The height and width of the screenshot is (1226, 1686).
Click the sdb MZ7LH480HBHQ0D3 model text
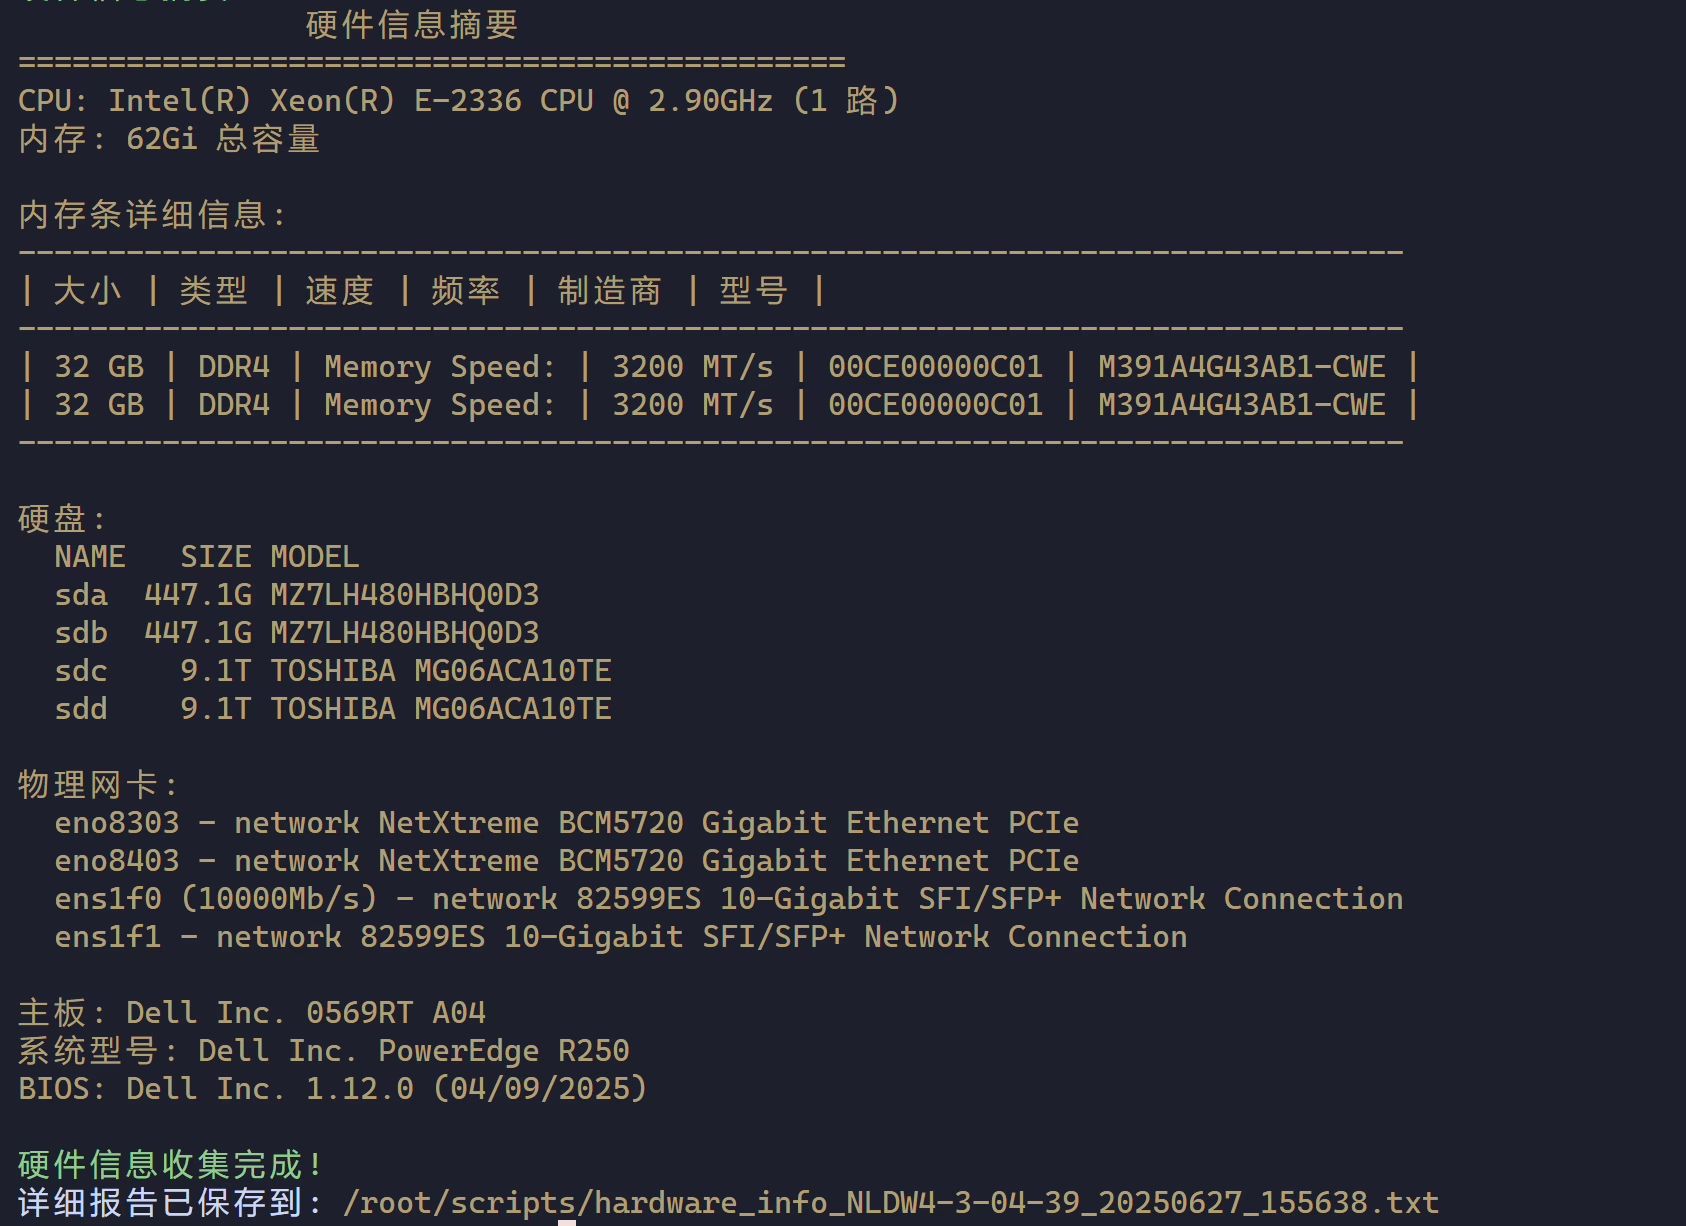click(405, 633)
